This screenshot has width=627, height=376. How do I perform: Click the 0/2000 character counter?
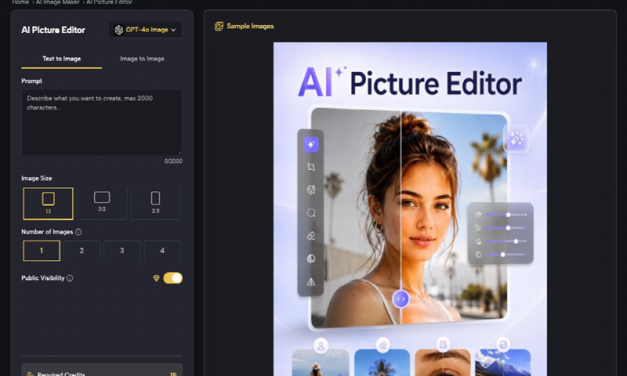tap(173, 161)
